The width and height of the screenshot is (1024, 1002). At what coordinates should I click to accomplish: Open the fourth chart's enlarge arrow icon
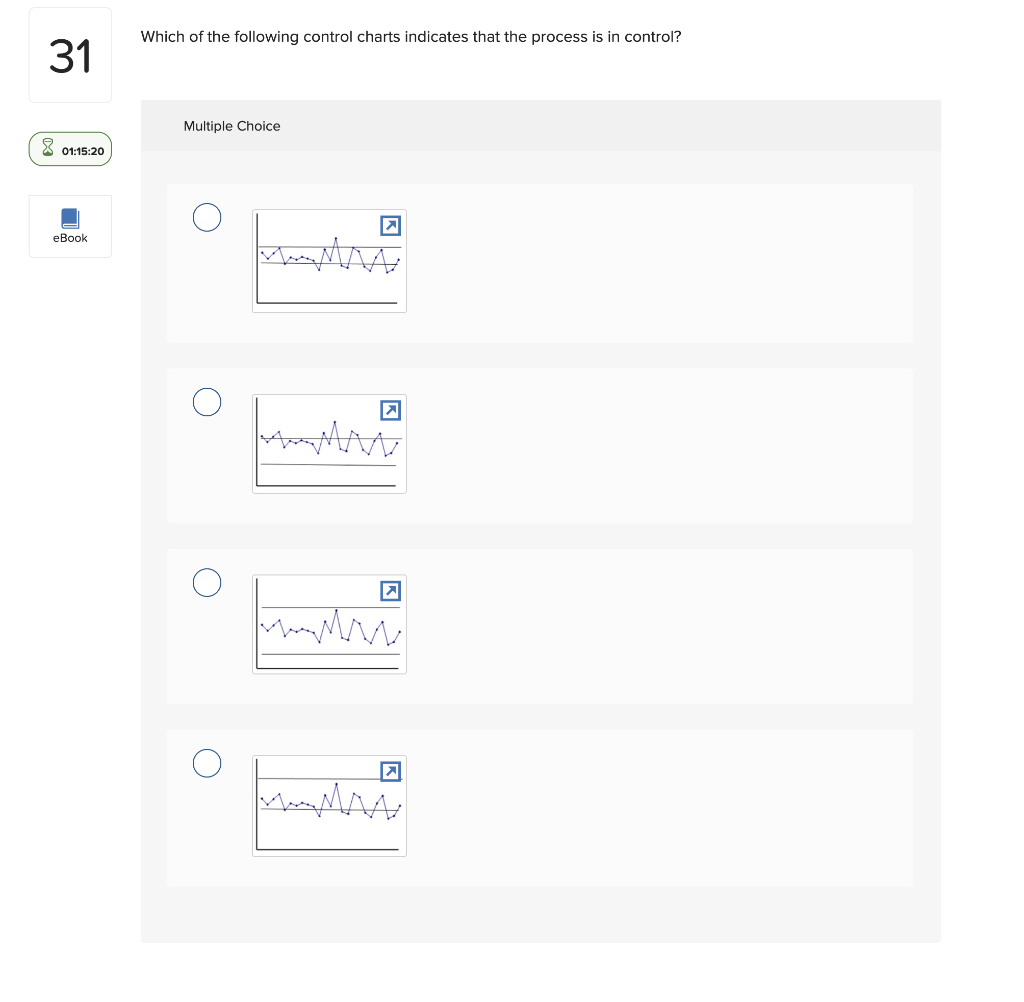tap(390, 771)
